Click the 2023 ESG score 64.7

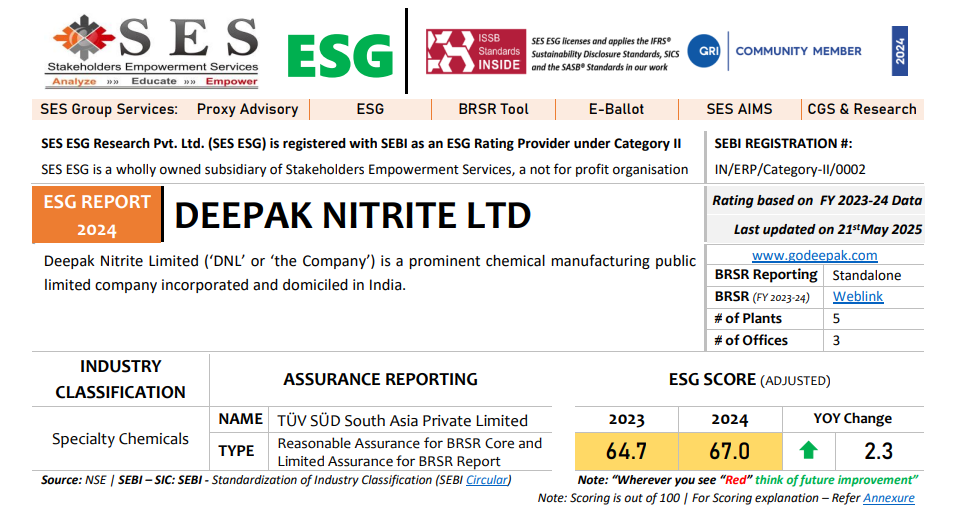click(626, 451)
